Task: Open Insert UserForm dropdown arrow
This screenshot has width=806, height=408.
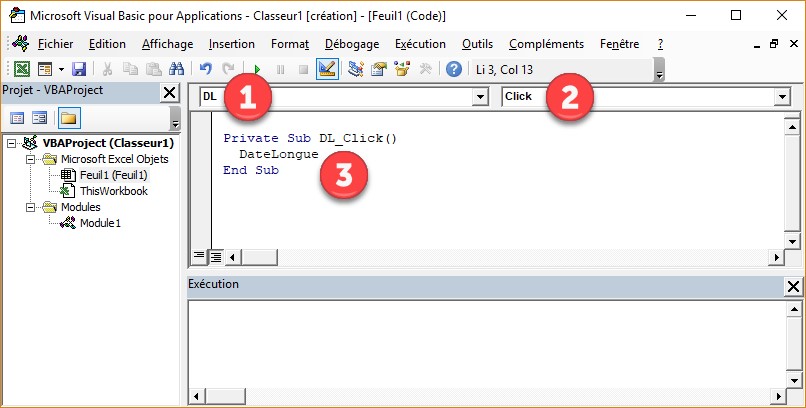Action: click(61, 69)
